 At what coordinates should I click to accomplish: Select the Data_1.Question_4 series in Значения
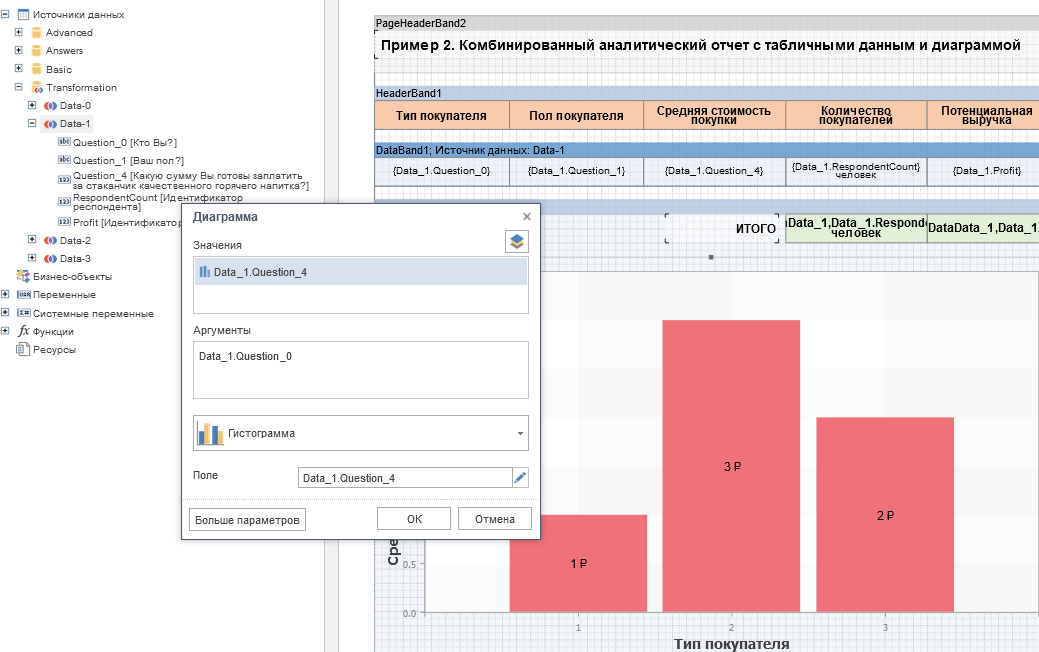[360, 272]
